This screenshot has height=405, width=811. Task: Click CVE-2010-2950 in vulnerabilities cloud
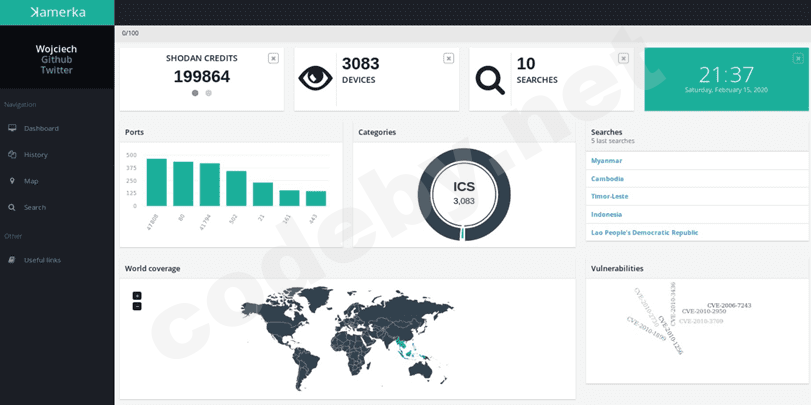click(x=703, y=311)
